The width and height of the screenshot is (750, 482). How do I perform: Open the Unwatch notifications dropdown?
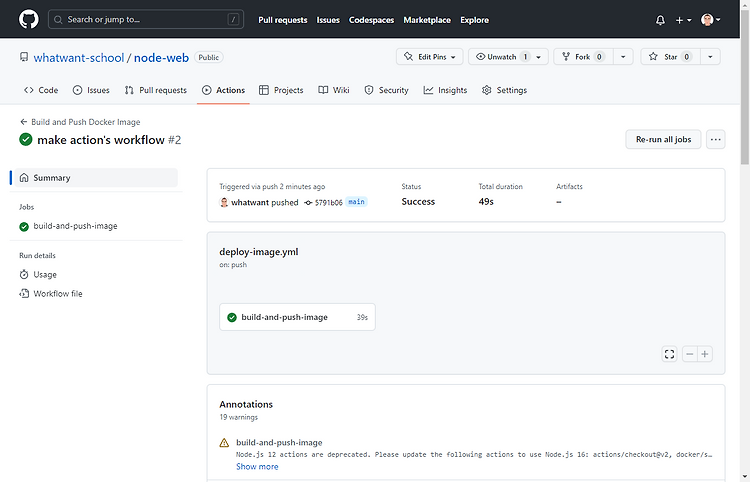tap(508, 57)
